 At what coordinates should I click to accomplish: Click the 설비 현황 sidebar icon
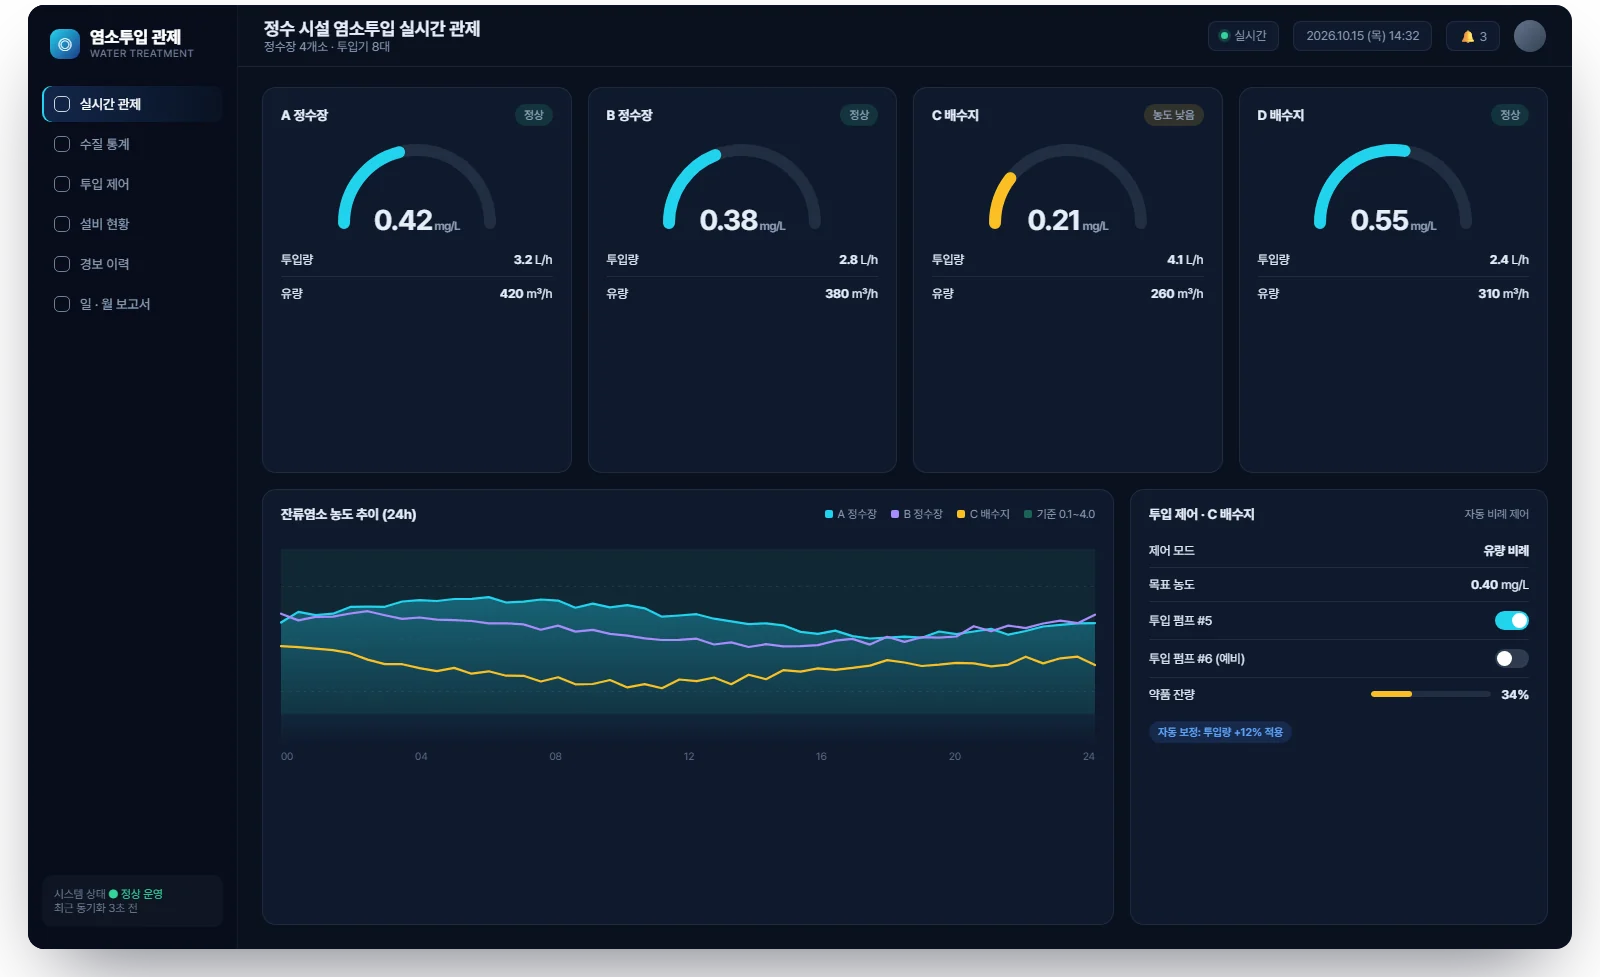(x=62, y=224)
